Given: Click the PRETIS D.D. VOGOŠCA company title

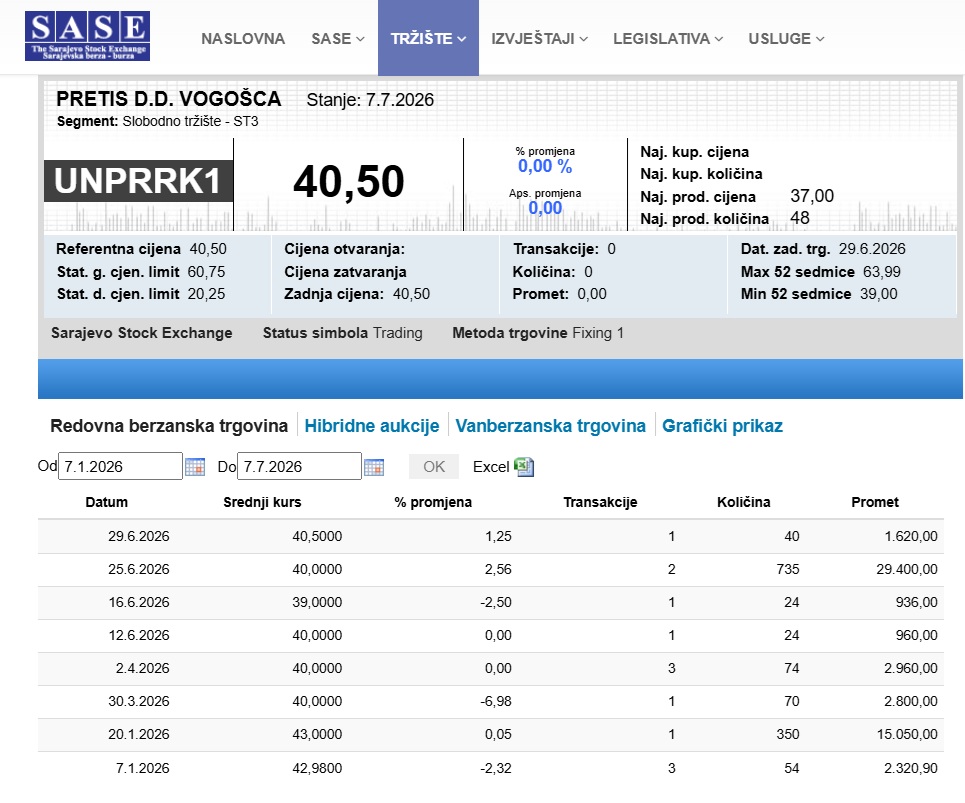Looking at the screenshot, I should 169,99.
